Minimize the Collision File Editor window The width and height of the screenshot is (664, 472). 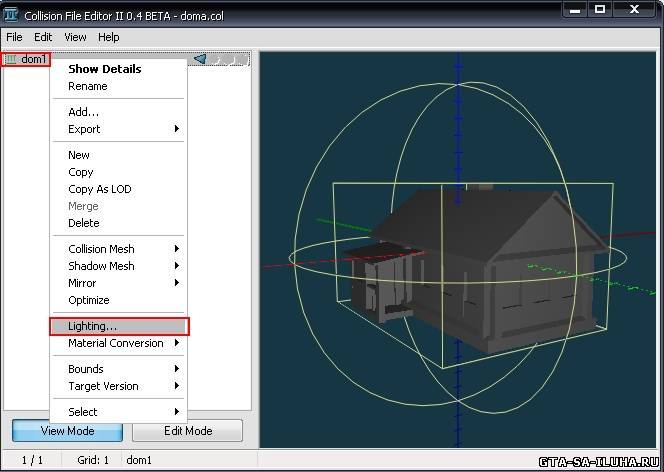click(575, 9)
